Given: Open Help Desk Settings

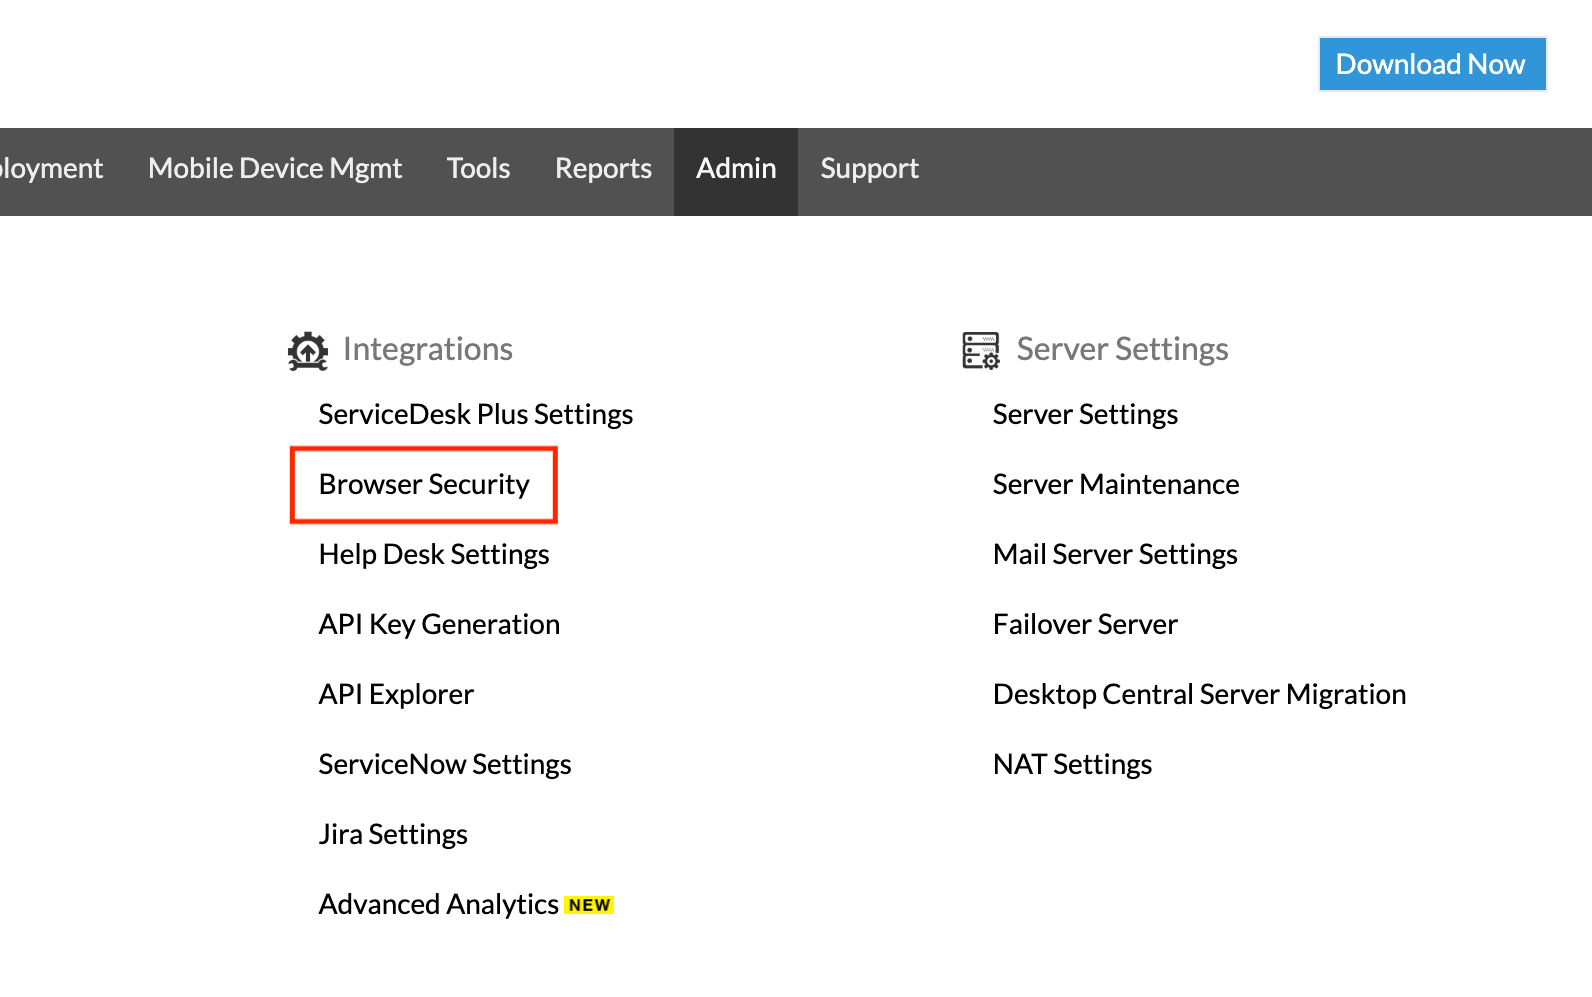Looking at the screenshot, I should pyautogui.click(x=434, y=555).
